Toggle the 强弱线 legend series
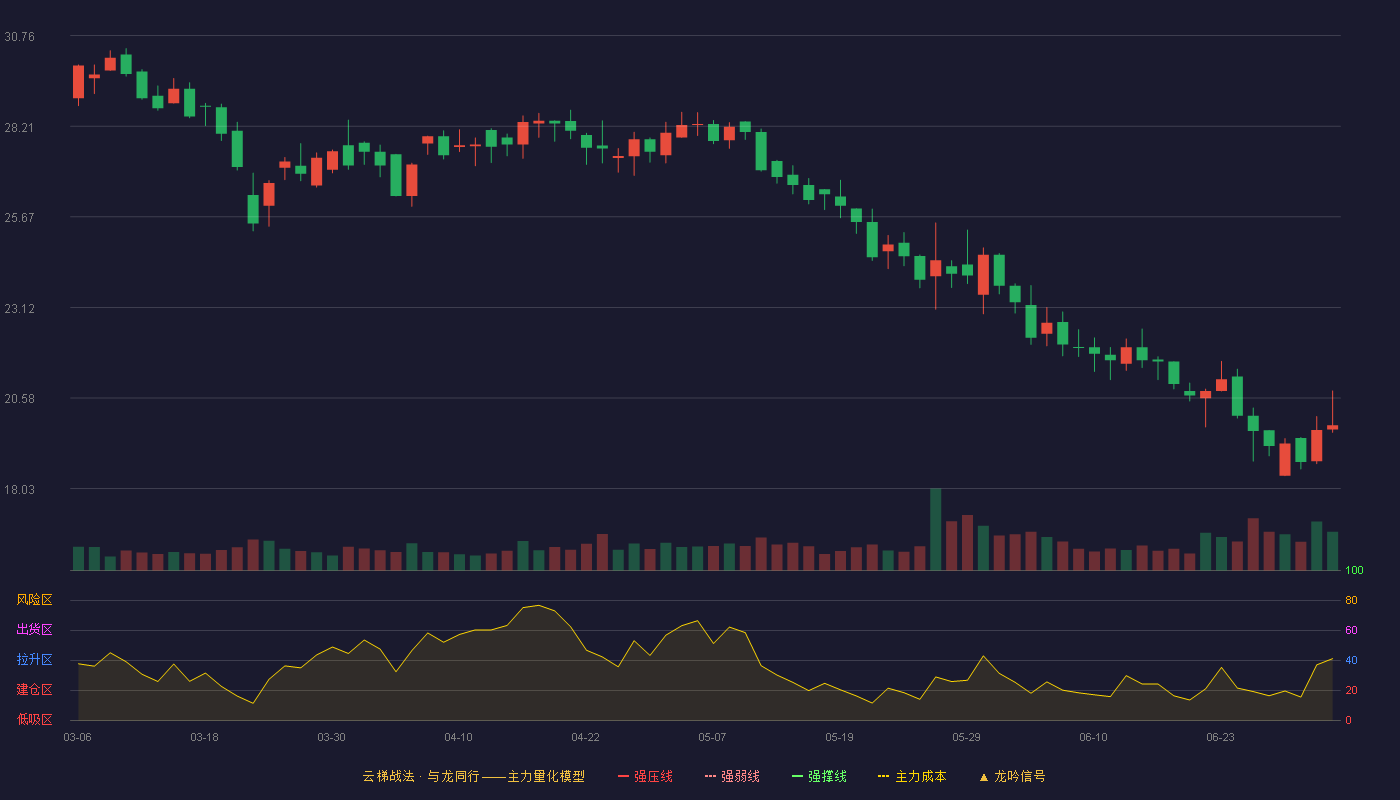Screen dimensions: 1400x800 click(732, 776)
